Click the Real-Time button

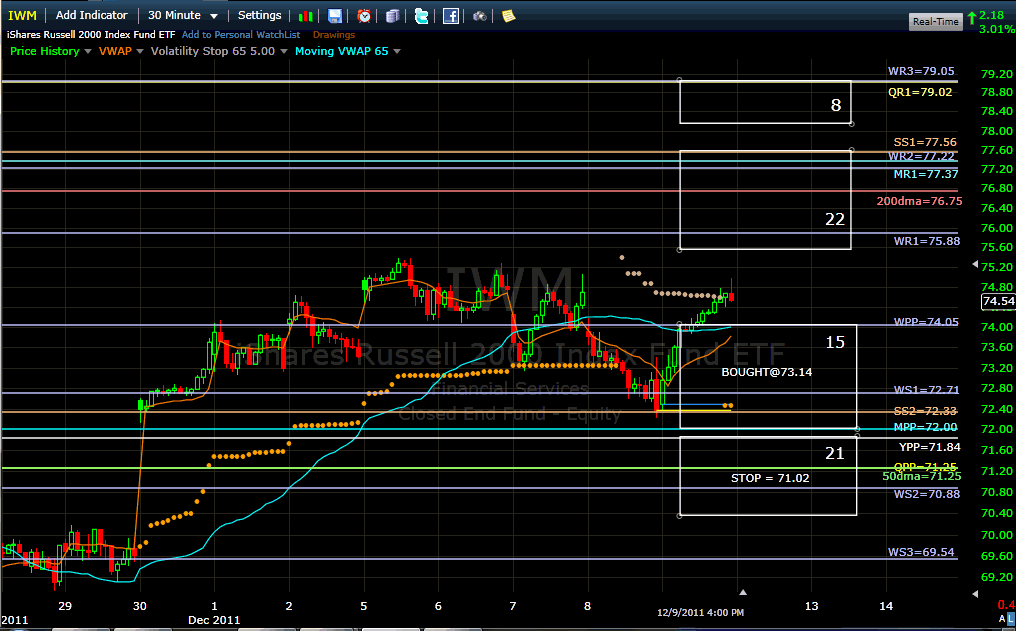[x=935, y=21]
